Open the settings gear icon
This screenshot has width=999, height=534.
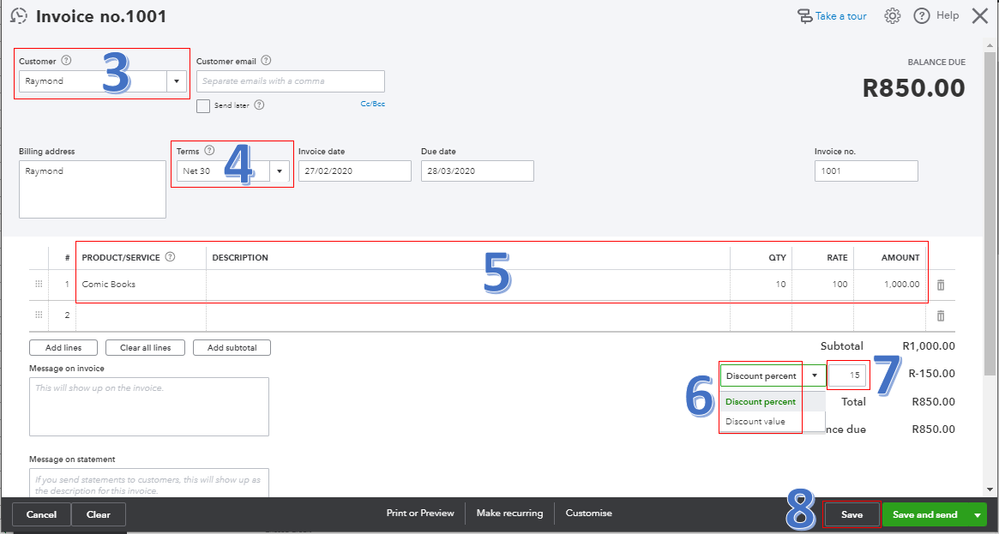893,16
